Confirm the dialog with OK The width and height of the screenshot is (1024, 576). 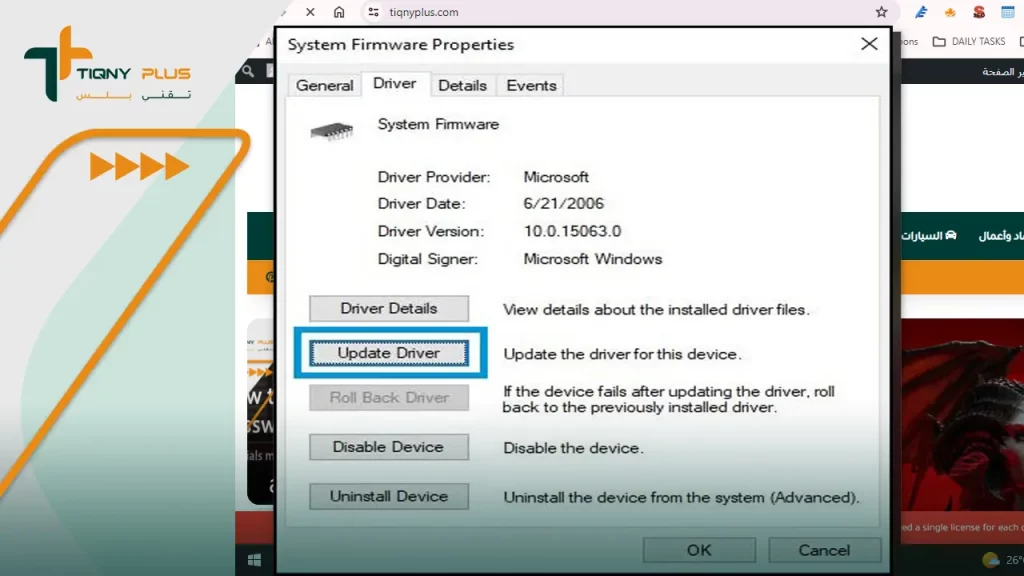point(699,550)
